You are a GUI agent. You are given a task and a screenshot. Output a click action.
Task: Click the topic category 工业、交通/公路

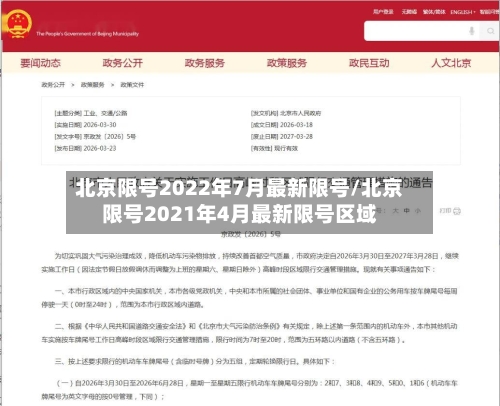105,113
